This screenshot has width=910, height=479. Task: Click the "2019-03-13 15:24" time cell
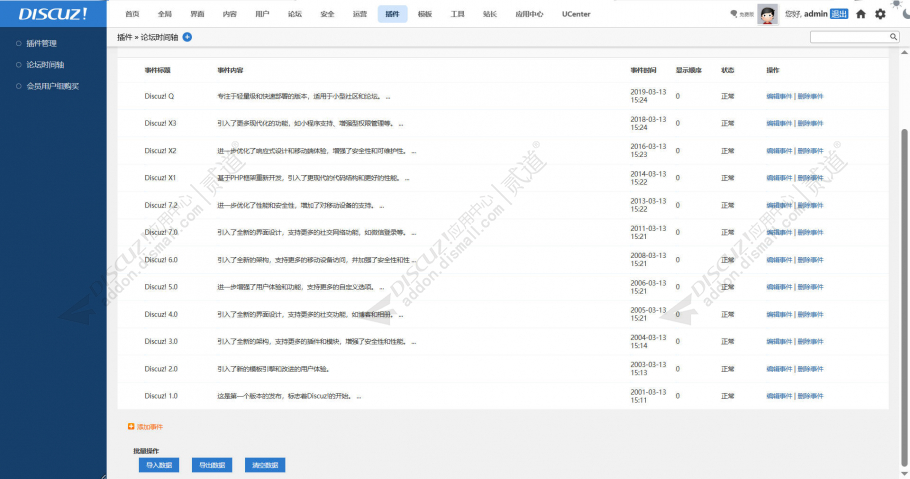[648, 96]
